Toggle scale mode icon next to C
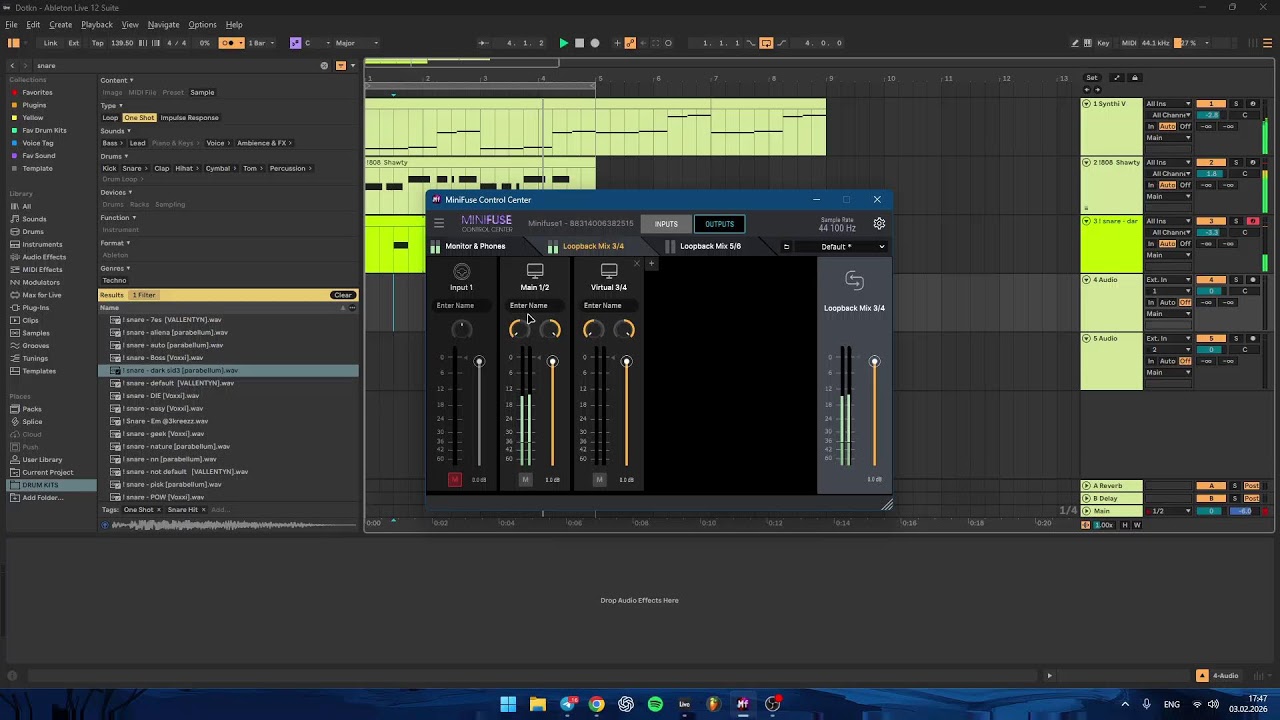 coord(295,43)
